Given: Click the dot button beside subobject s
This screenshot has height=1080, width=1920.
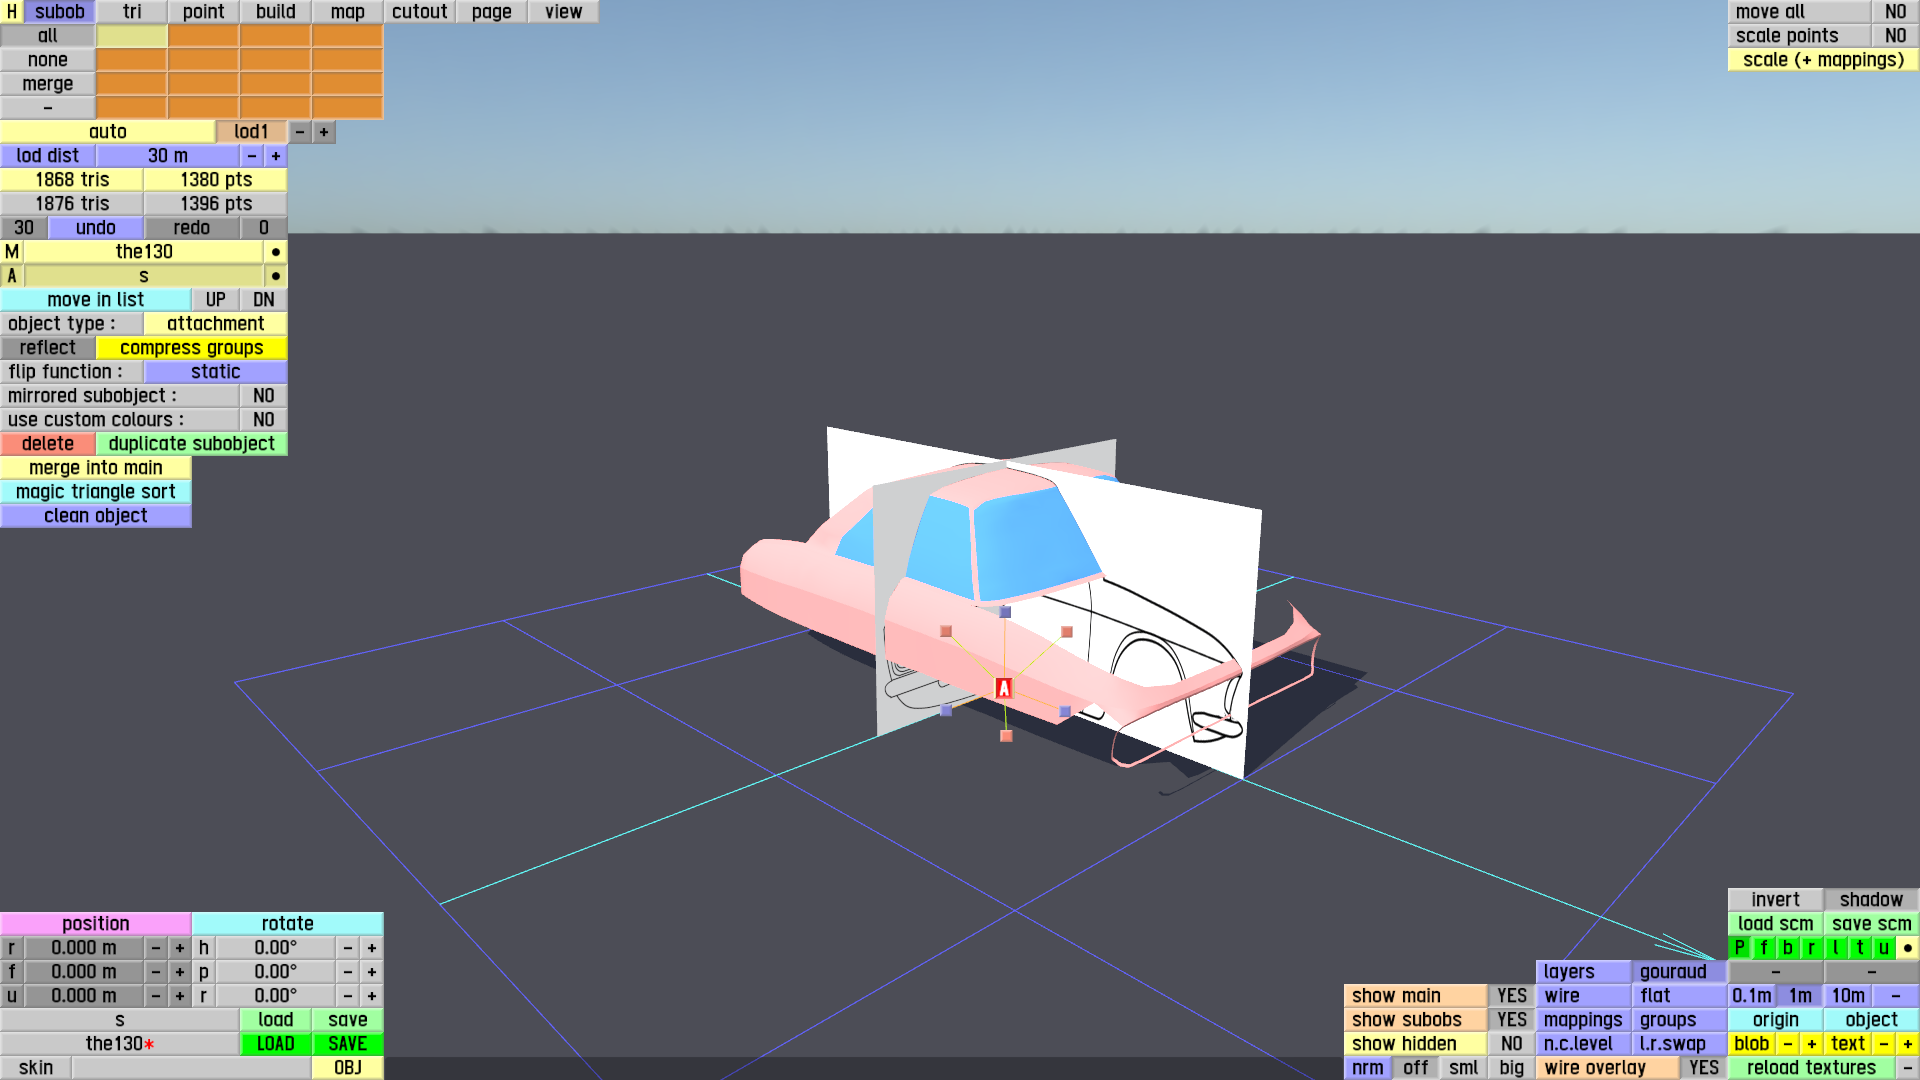Looking at the screenshot, I should tap(276, 276).
